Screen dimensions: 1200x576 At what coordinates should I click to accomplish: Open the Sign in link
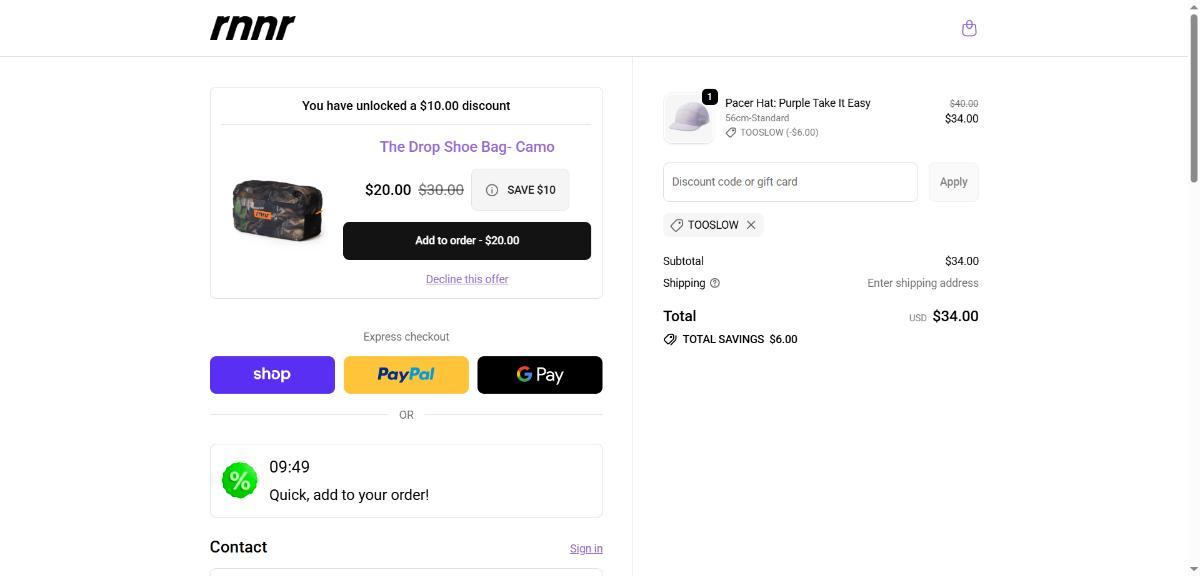[586, 549]
